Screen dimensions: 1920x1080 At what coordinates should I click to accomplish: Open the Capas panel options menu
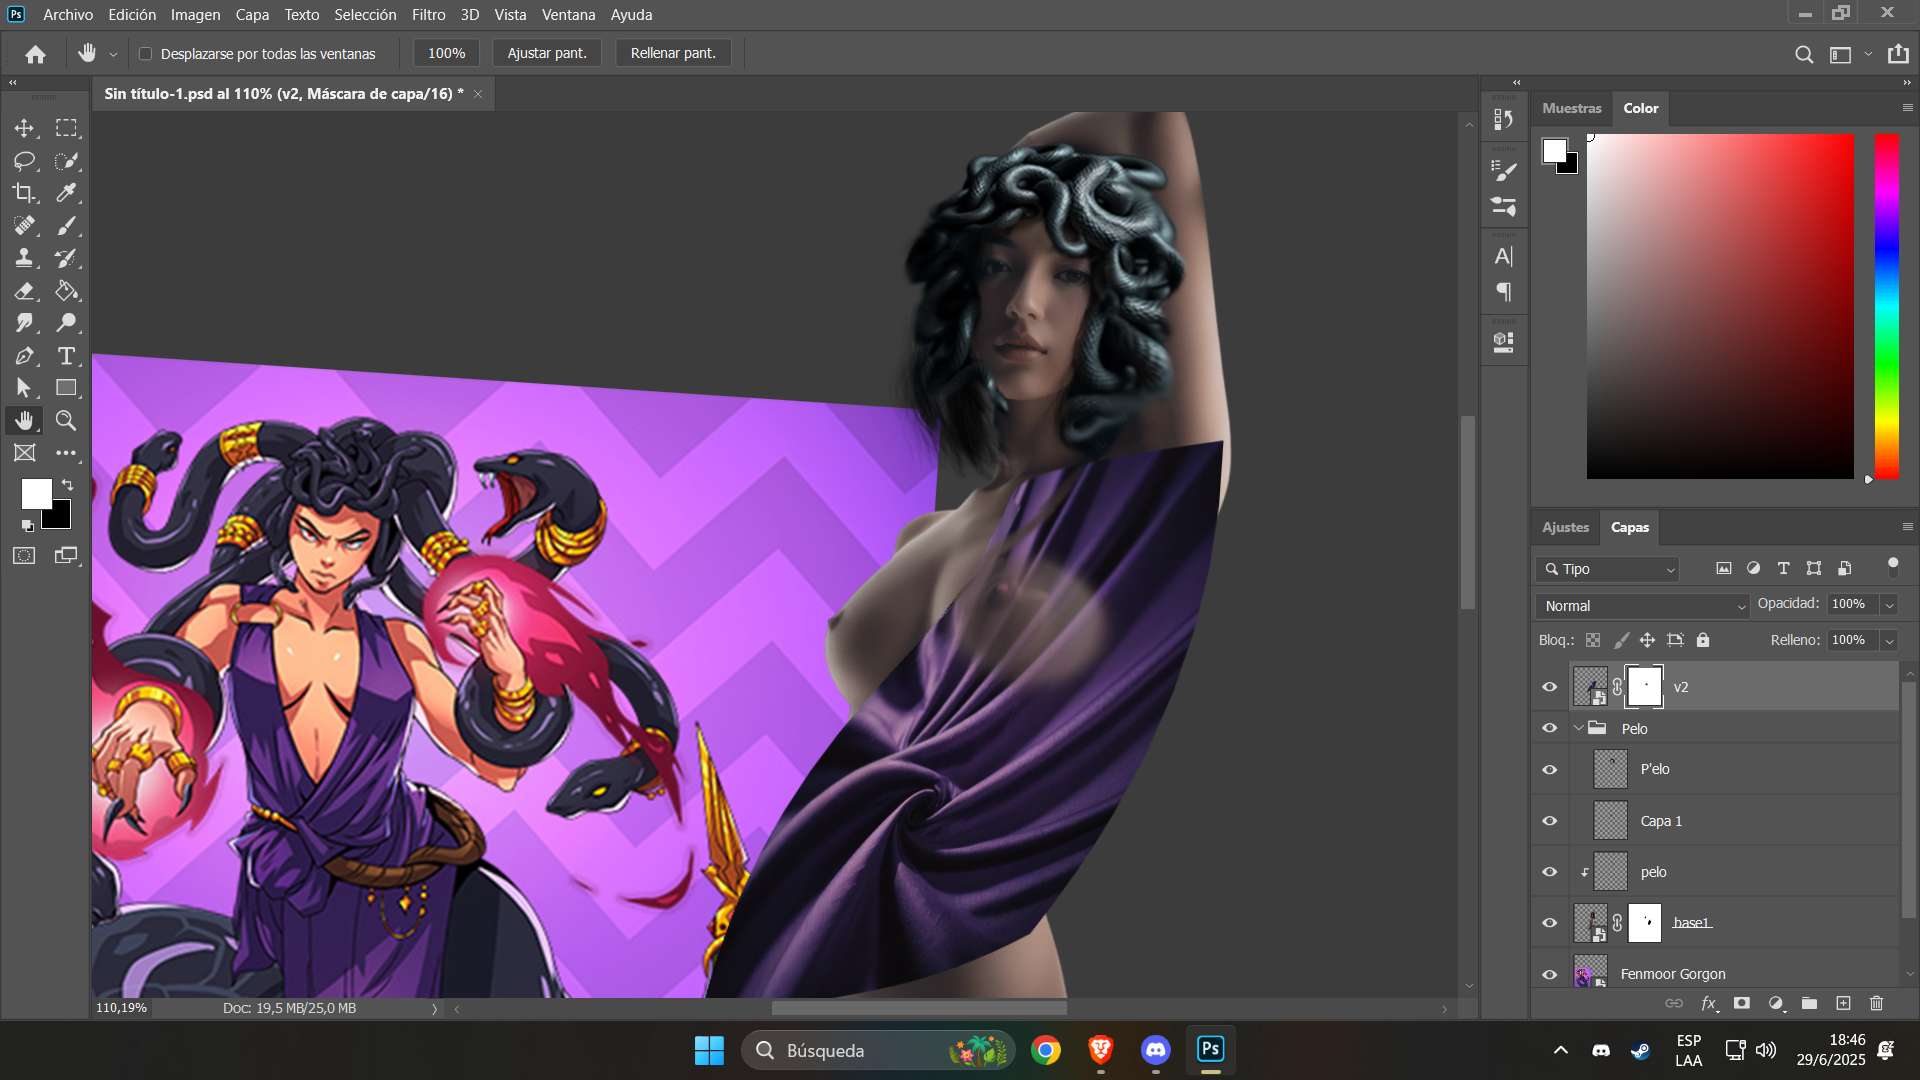1907,527
